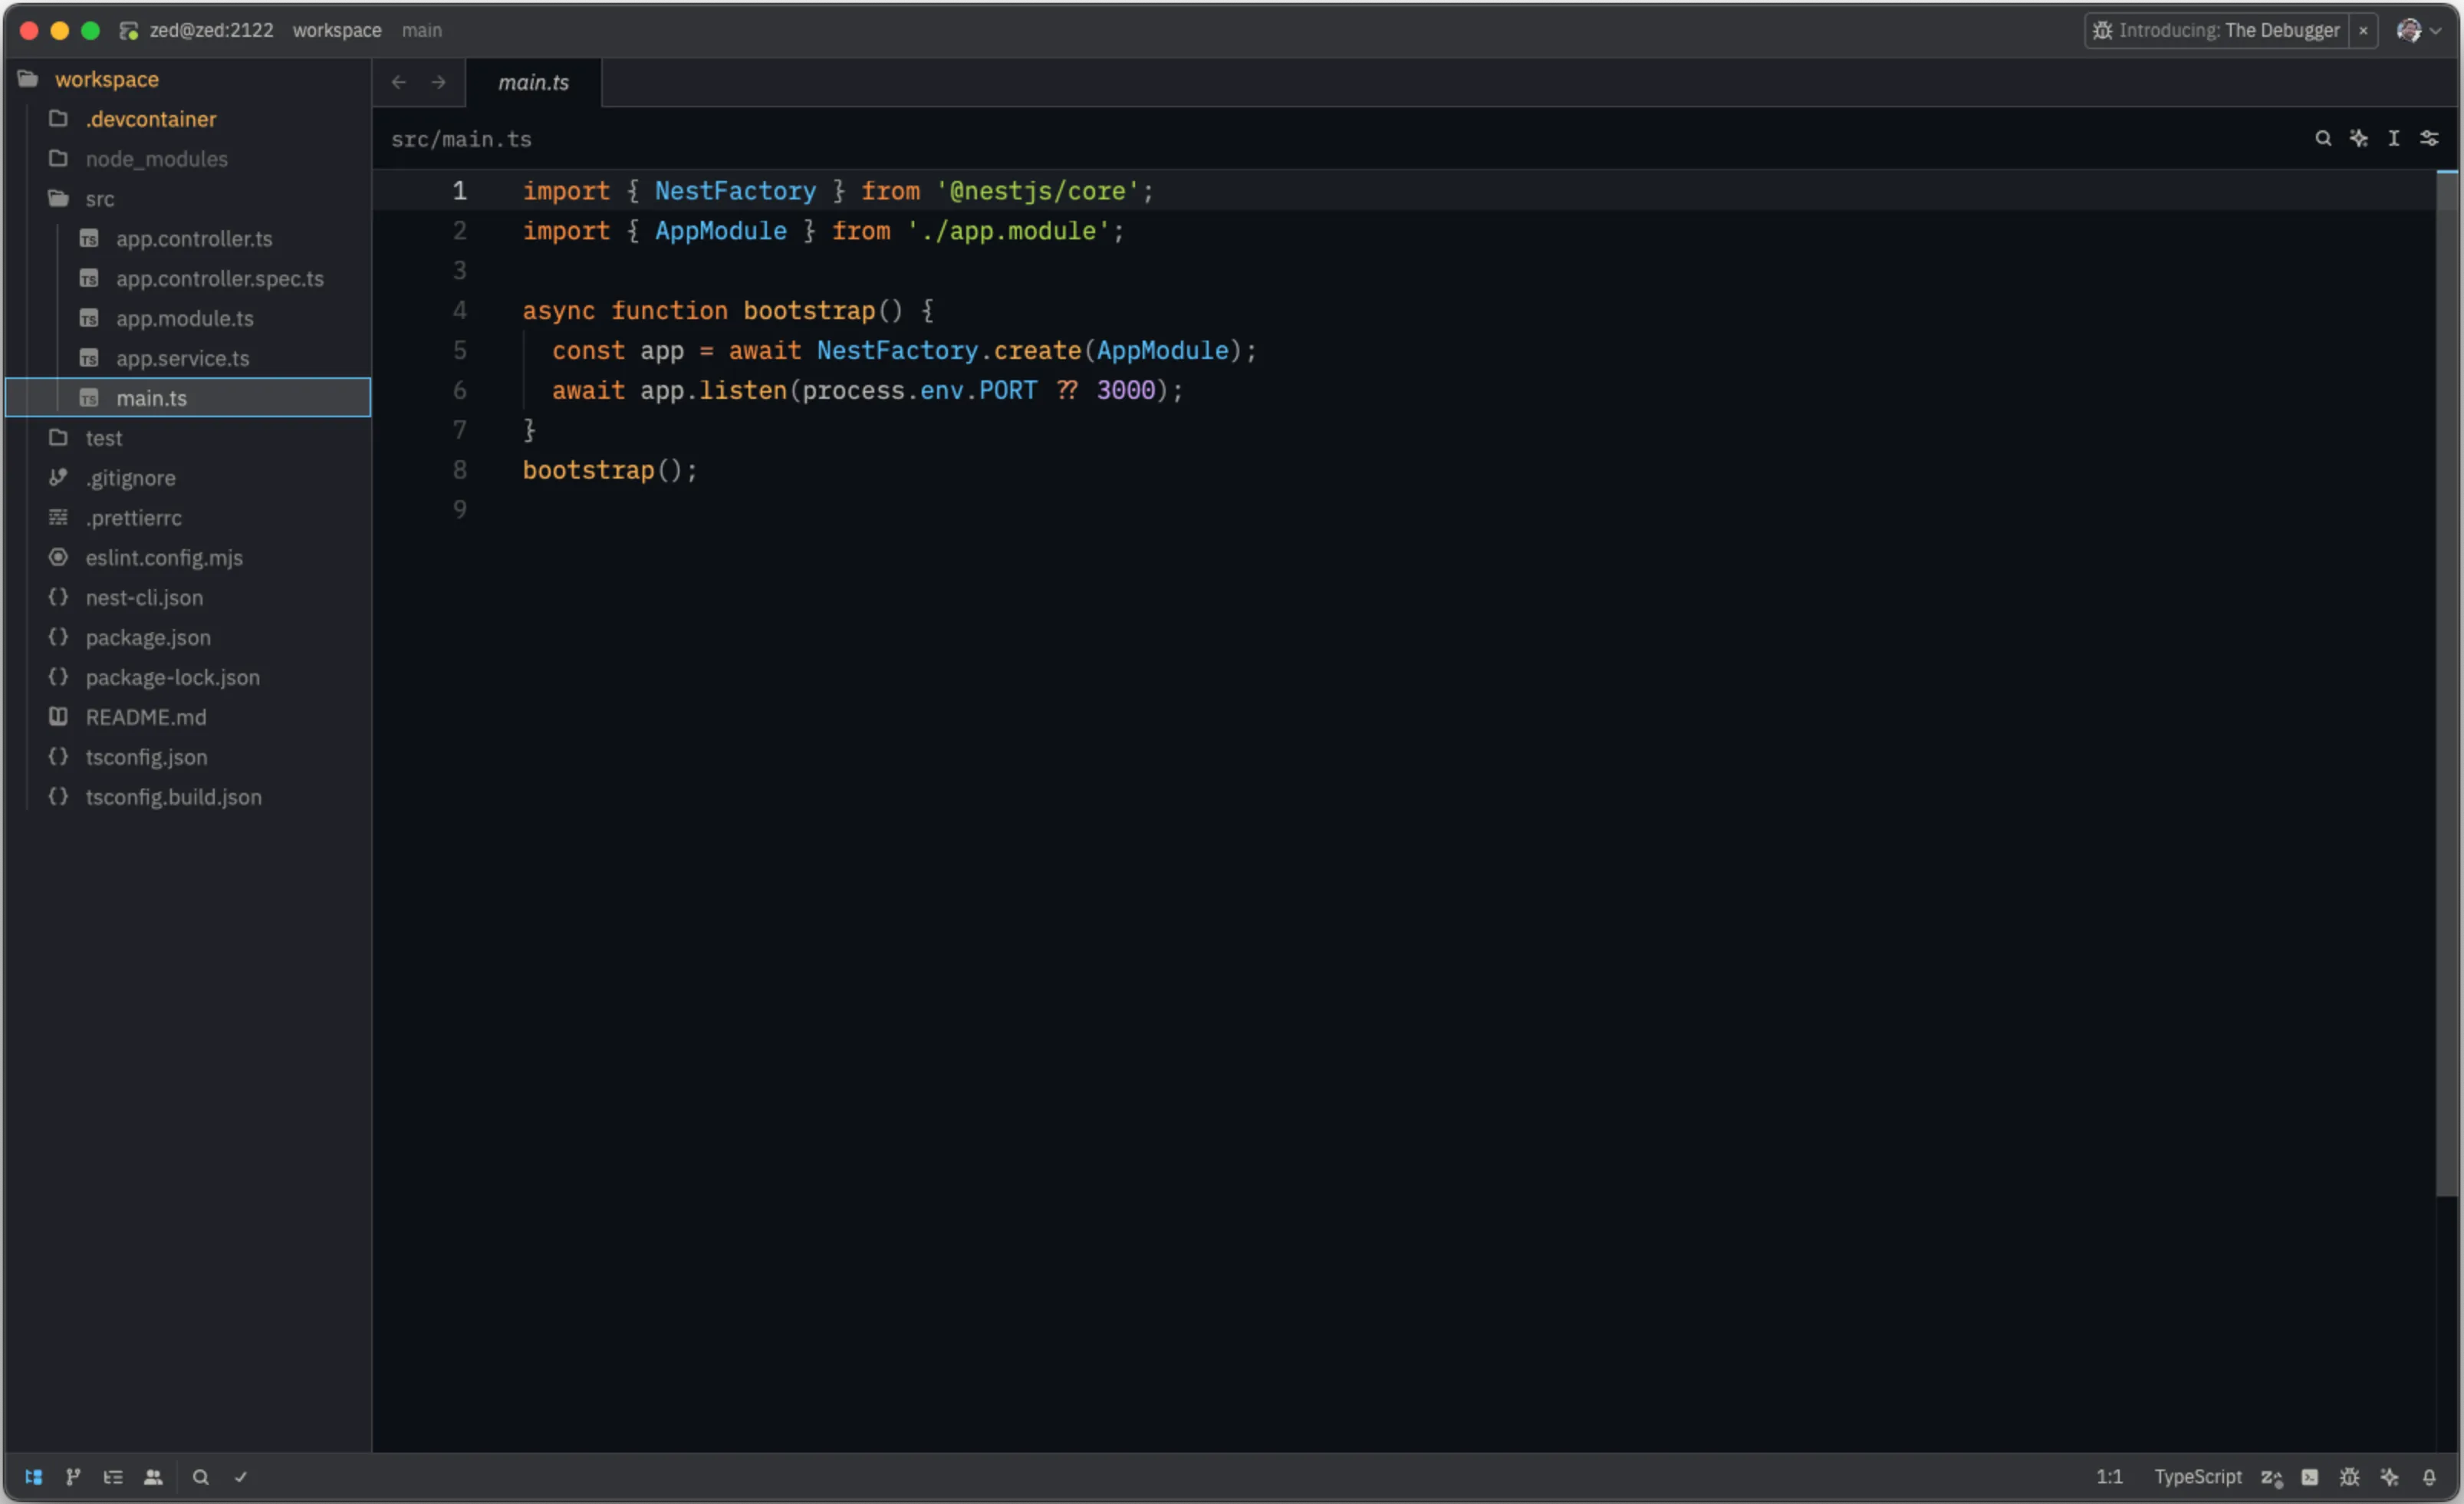Start inline assist from editor toolbar sparkle
Viewport: 2464px width, 1504px height.
pos(2360,138)
